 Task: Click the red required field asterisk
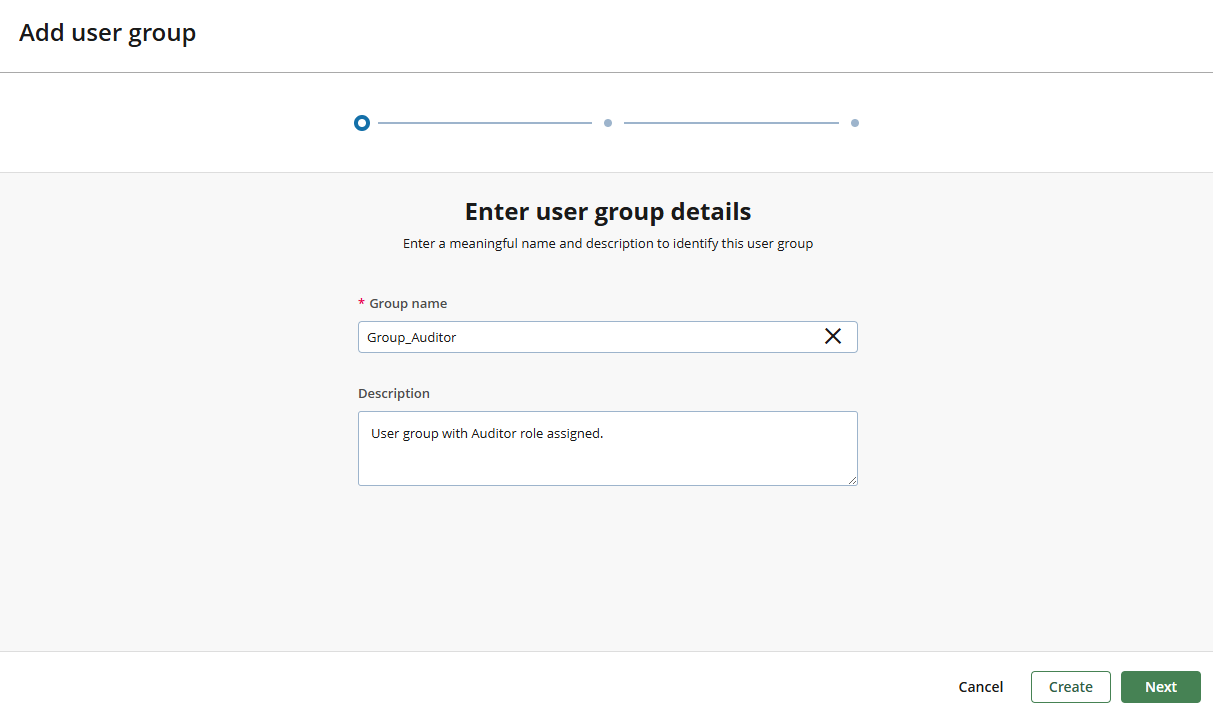361,303
